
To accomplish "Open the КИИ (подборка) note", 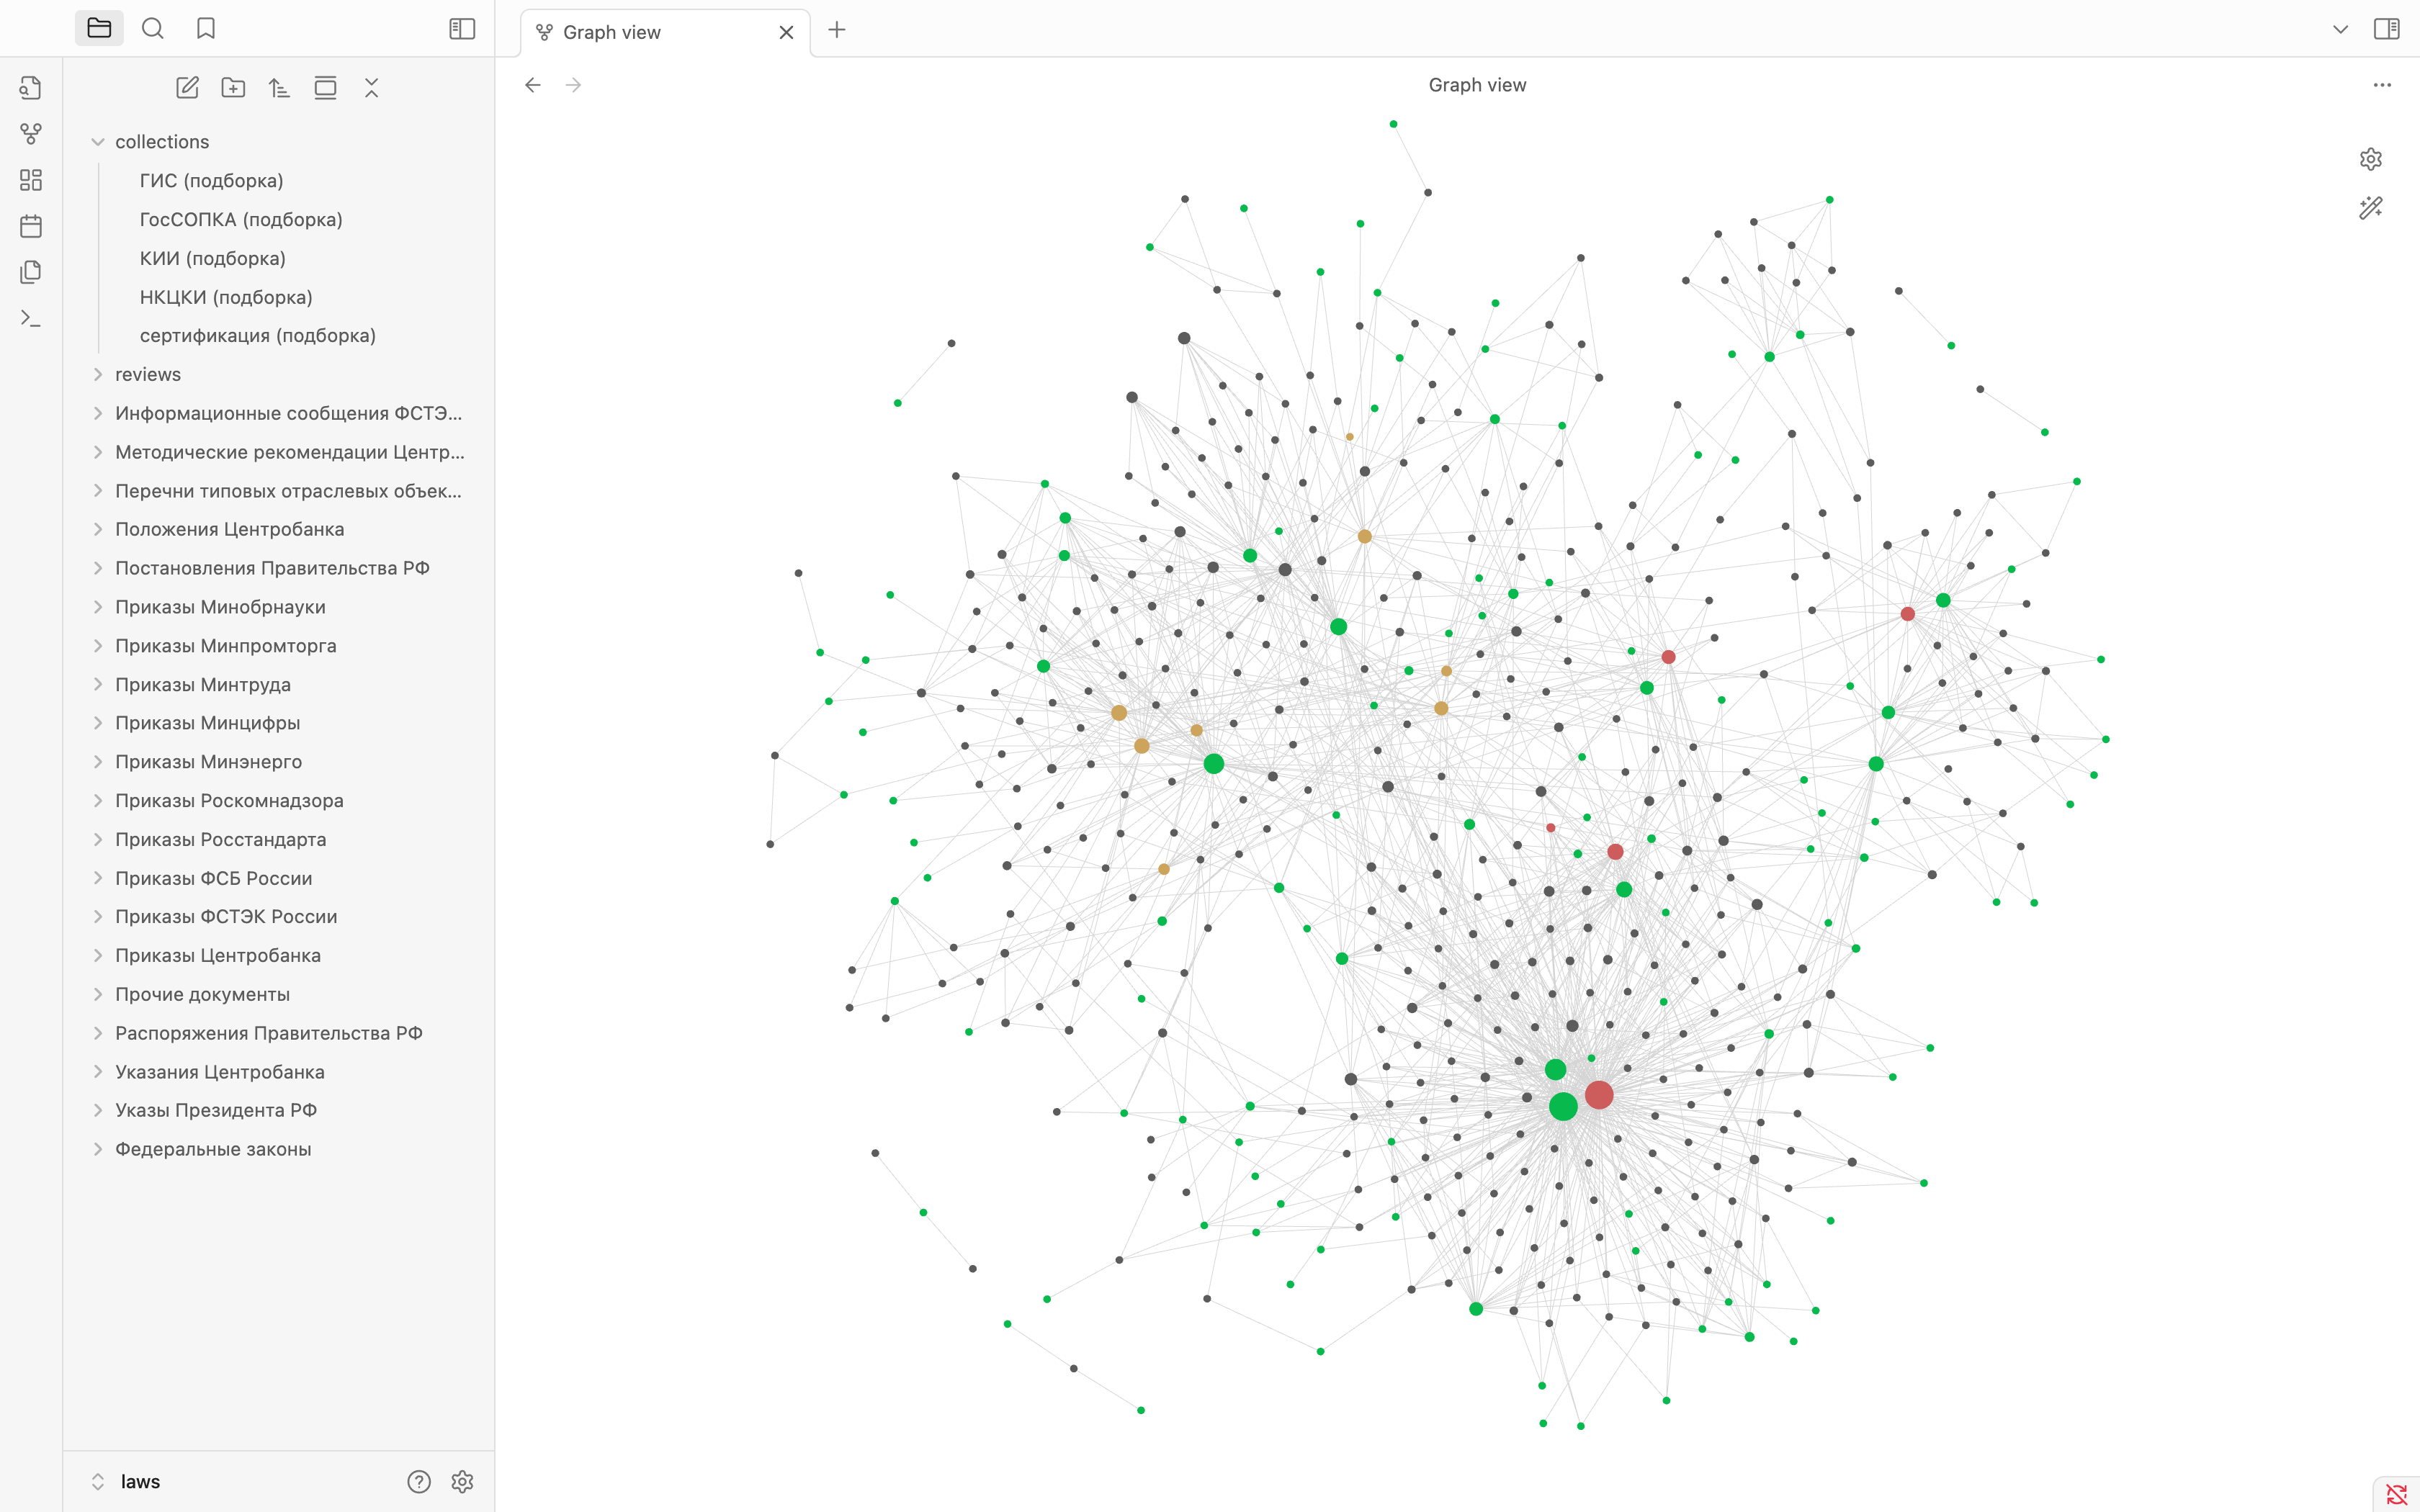I will [290, 258].
